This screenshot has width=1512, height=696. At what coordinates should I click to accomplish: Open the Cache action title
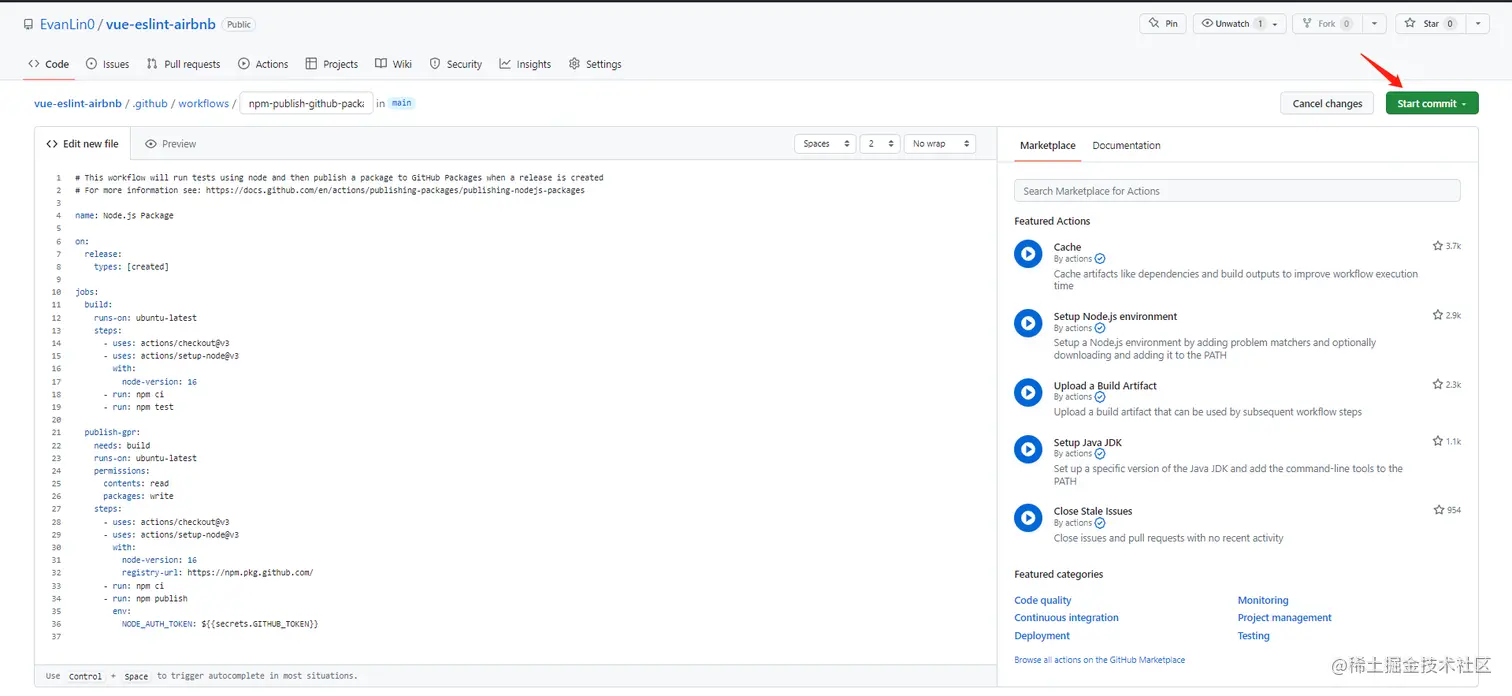coord(1067,247)
